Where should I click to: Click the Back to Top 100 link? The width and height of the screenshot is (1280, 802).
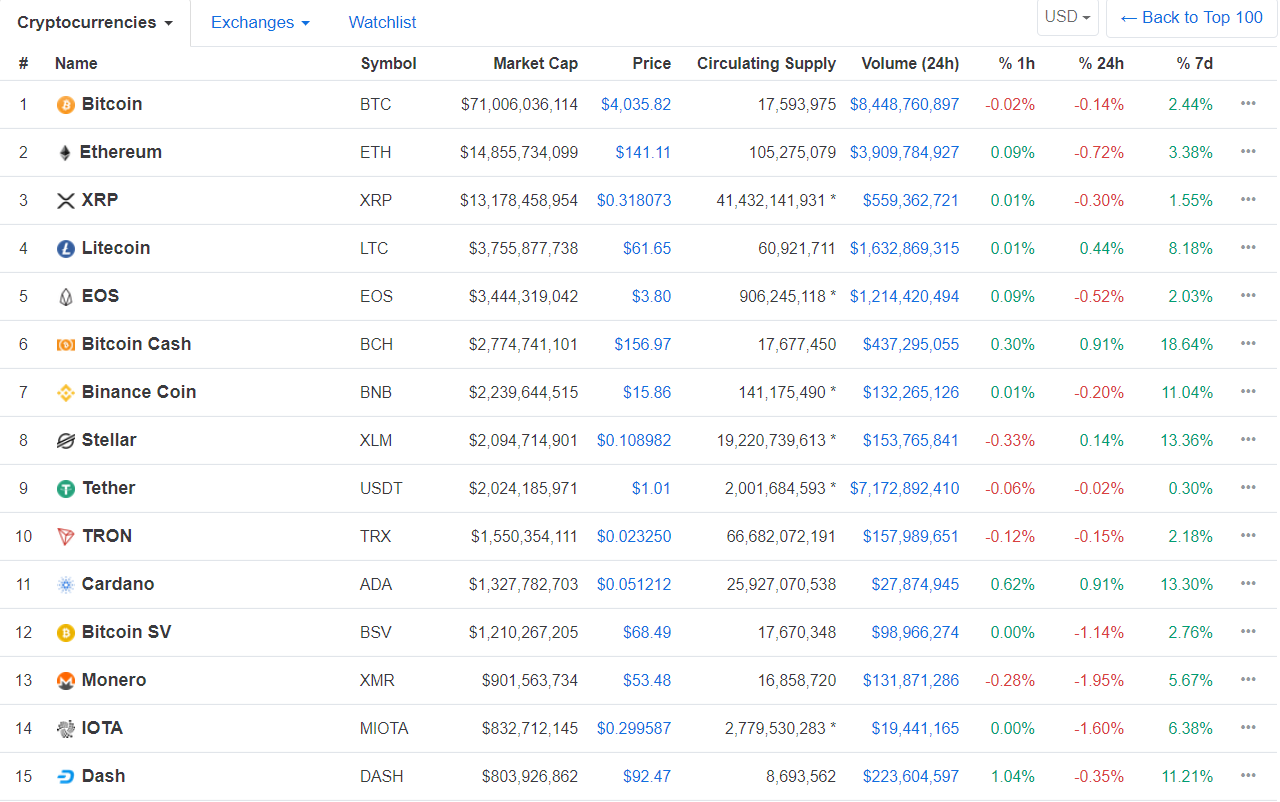point(1191,17)
